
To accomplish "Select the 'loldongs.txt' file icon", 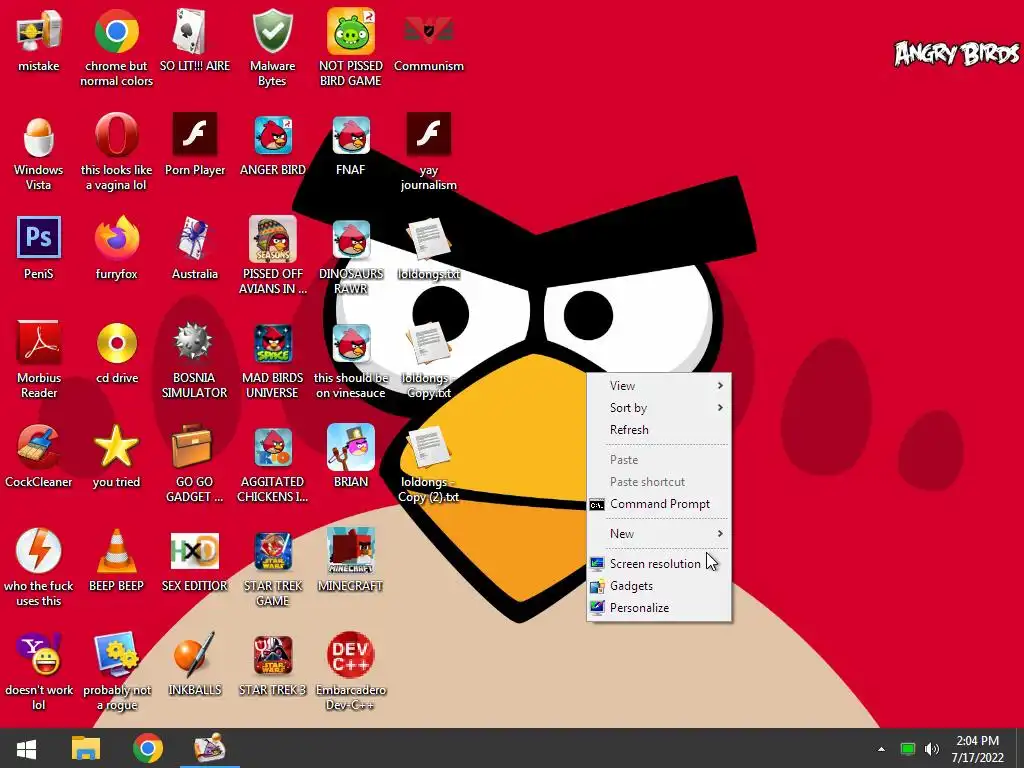I will coord(428,239).
